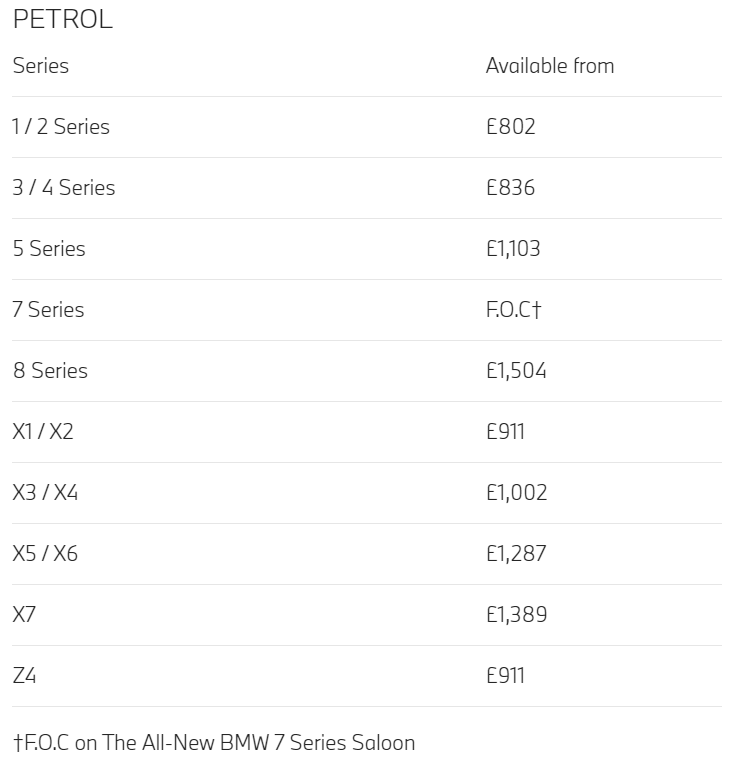Click the £1,002 price

coord(516,493)
